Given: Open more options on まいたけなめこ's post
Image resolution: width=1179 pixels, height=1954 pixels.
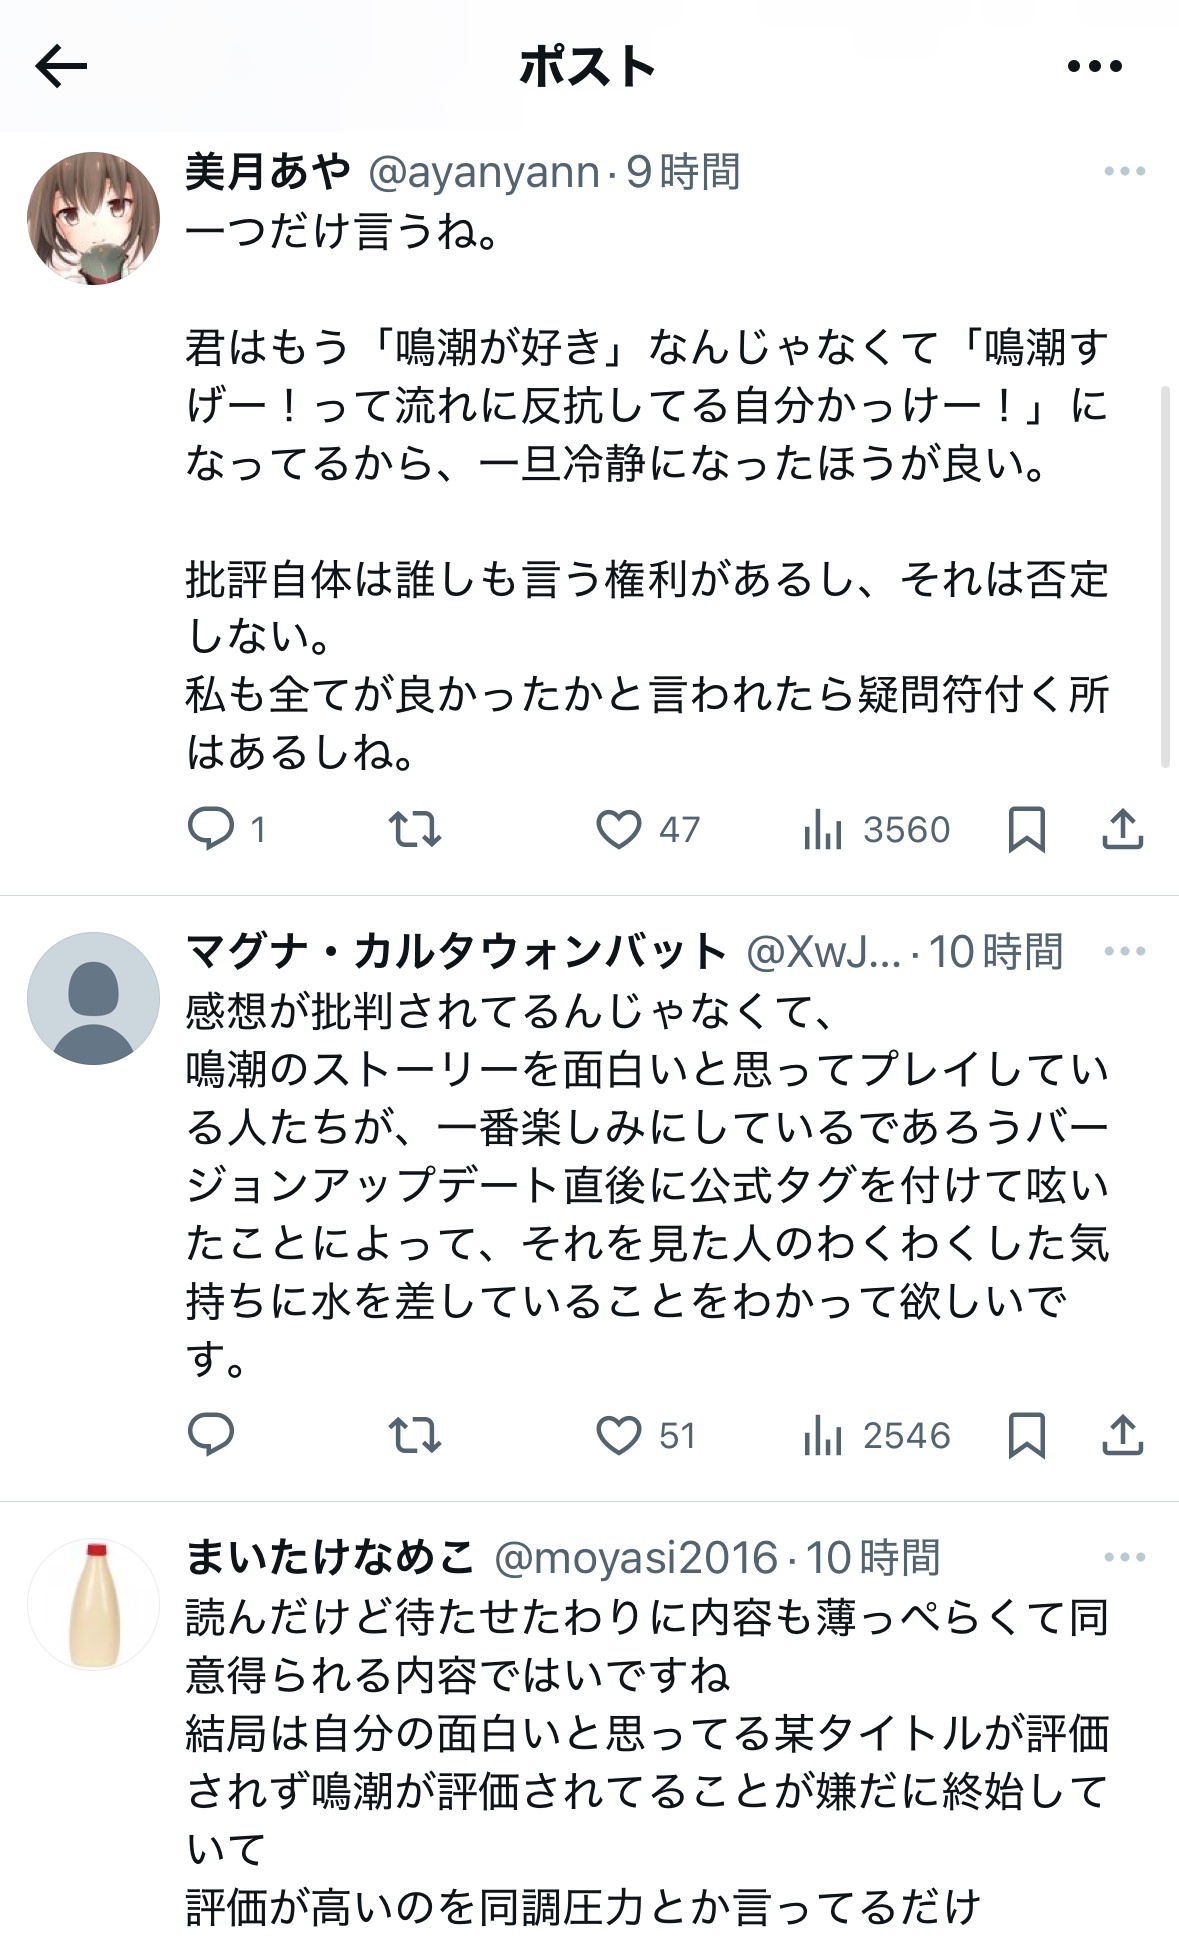Looking at the screenshot, I should 1124,1557.
